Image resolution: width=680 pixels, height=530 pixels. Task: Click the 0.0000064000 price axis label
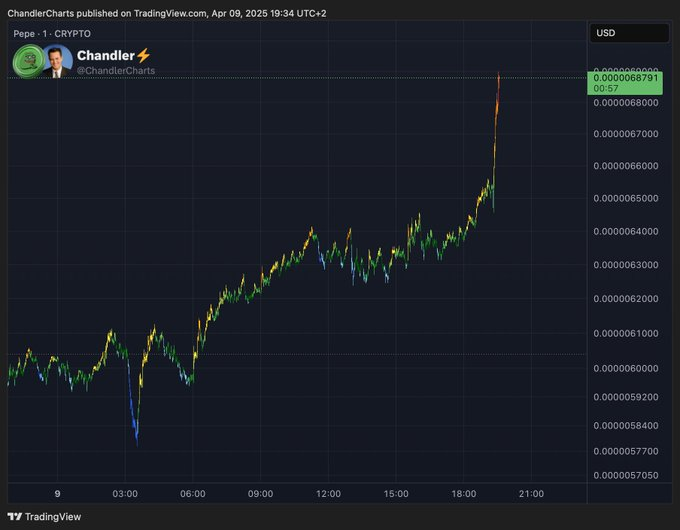(x=625, y=232)
